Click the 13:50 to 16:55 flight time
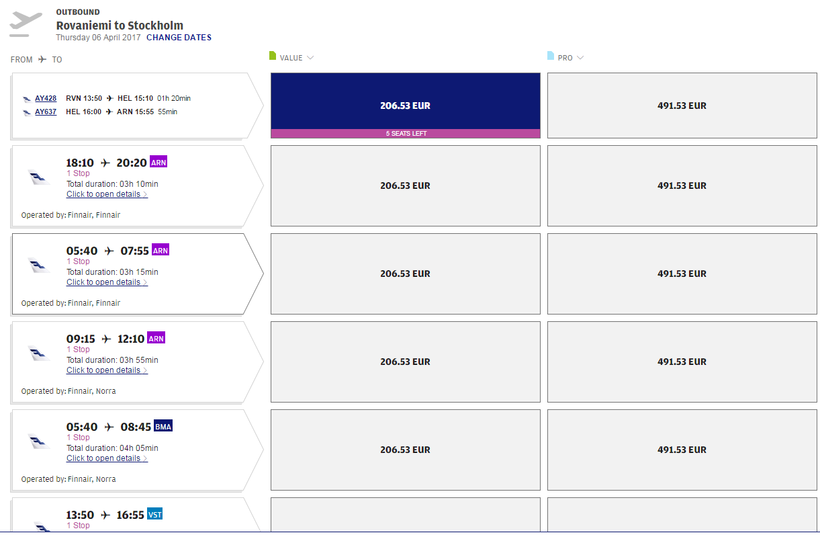 click(105, 515)
